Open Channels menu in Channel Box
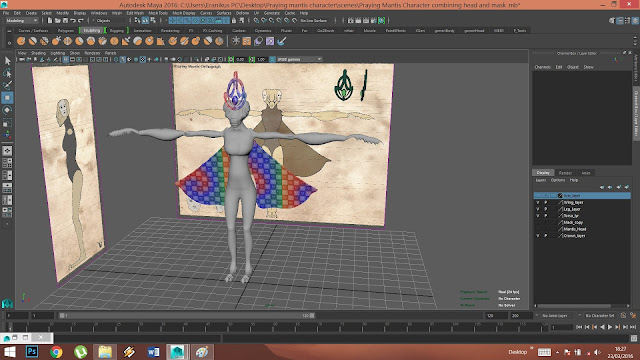640x360 pixels. pyautogui.click(x=542, y=67)
